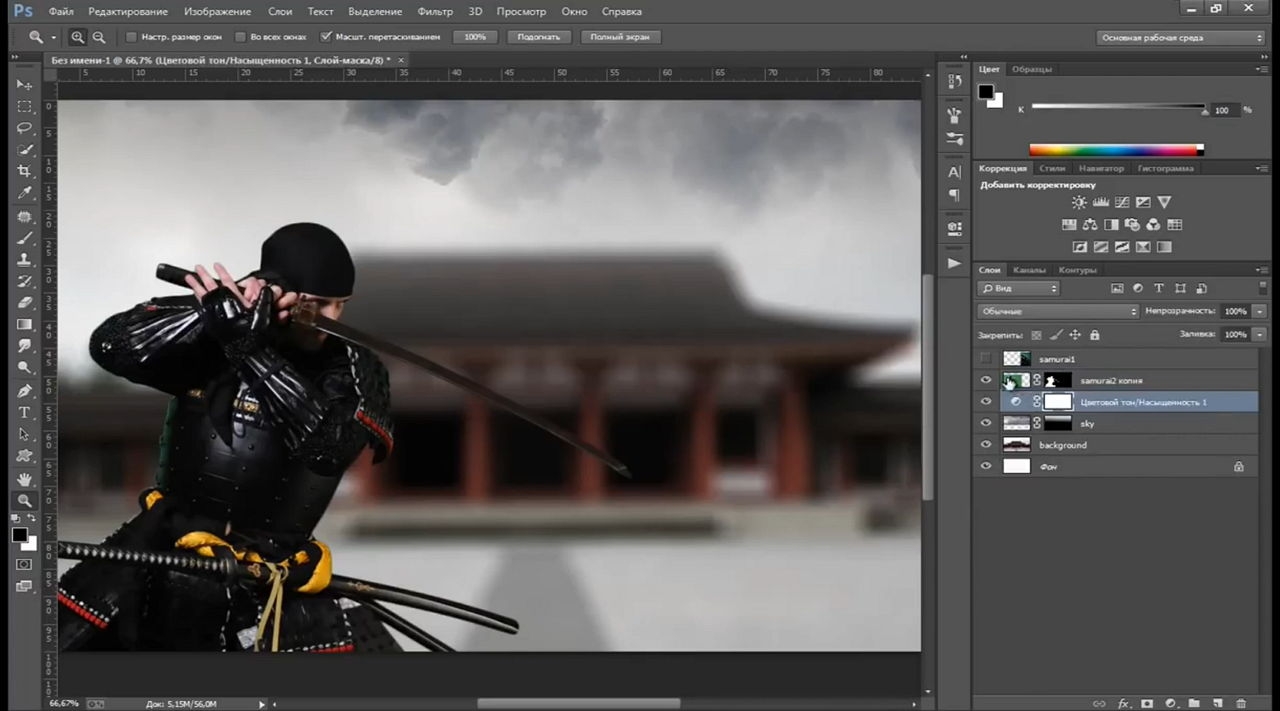Add a Brightness/Contrast adjustment
This screenshot has width=1280, height=711.
pyautogui.click(x=1079, y=203)
